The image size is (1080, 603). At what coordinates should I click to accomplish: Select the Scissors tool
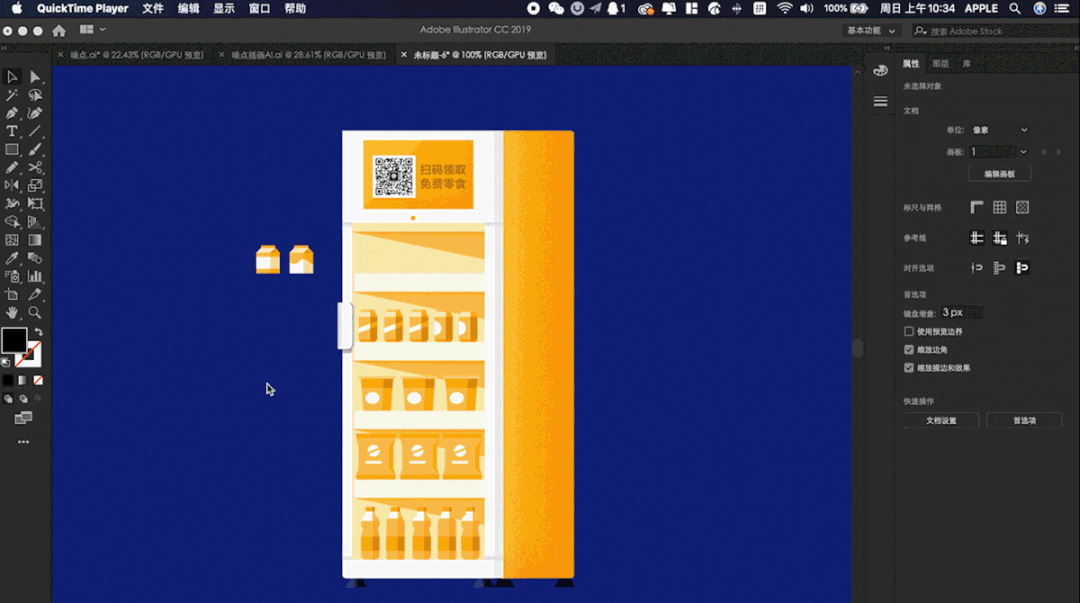coord(34,167)
